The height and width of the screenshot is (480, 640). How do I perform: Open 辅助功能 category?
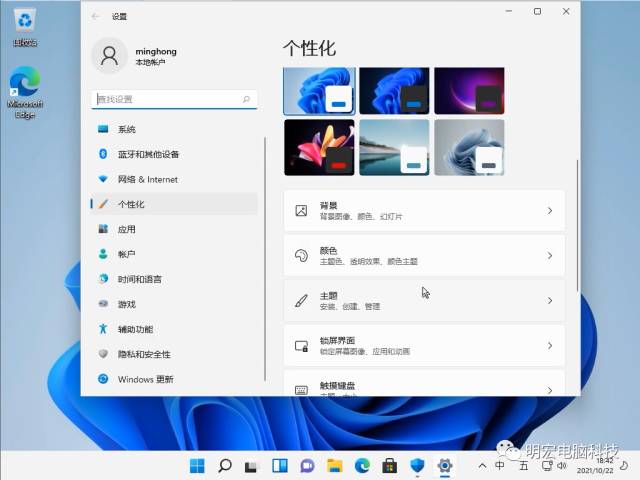pyautogui.click(x=175, y=329)
